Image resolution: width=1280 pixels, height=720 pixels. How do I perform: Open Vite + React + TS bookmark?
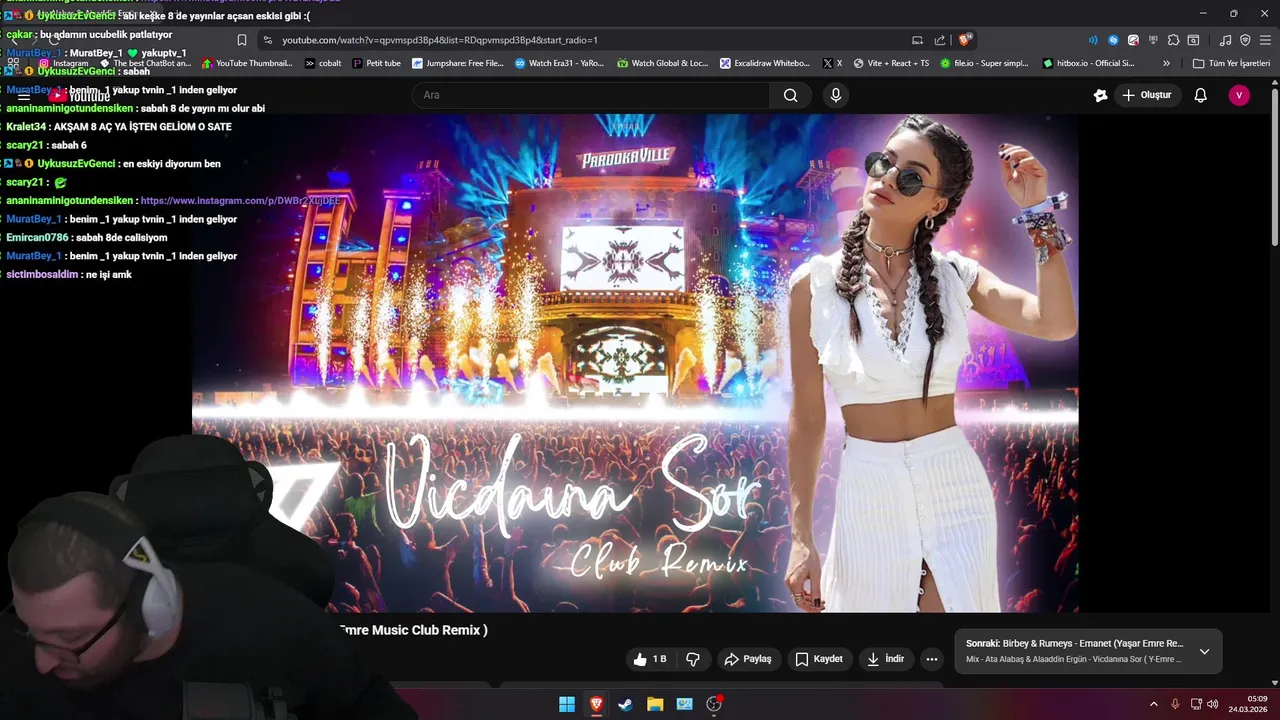pyautogui.click(x=891, y=63)
